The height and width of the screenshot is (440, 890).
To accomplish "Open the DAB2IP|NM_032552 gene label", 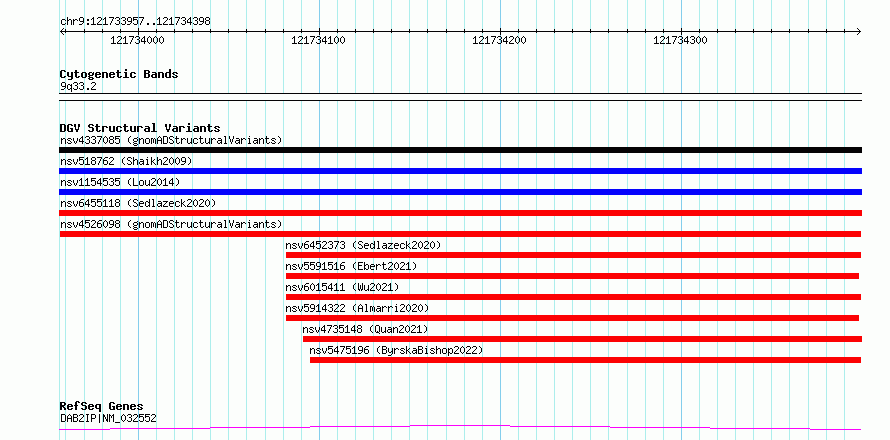I will (108, 418).
